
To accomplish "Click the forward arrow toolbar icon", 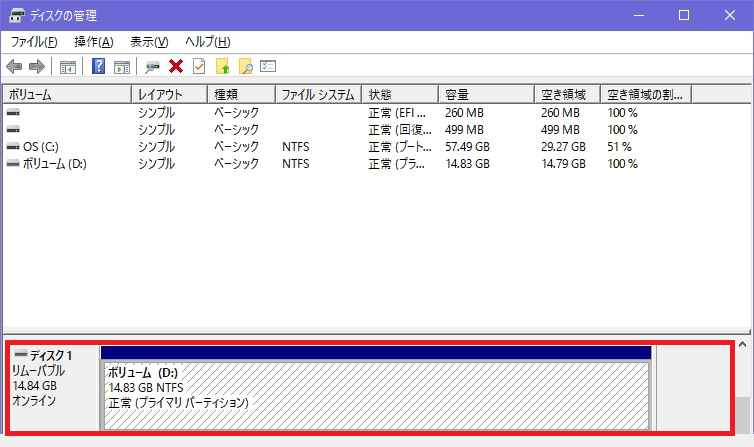I will (36, 67).
